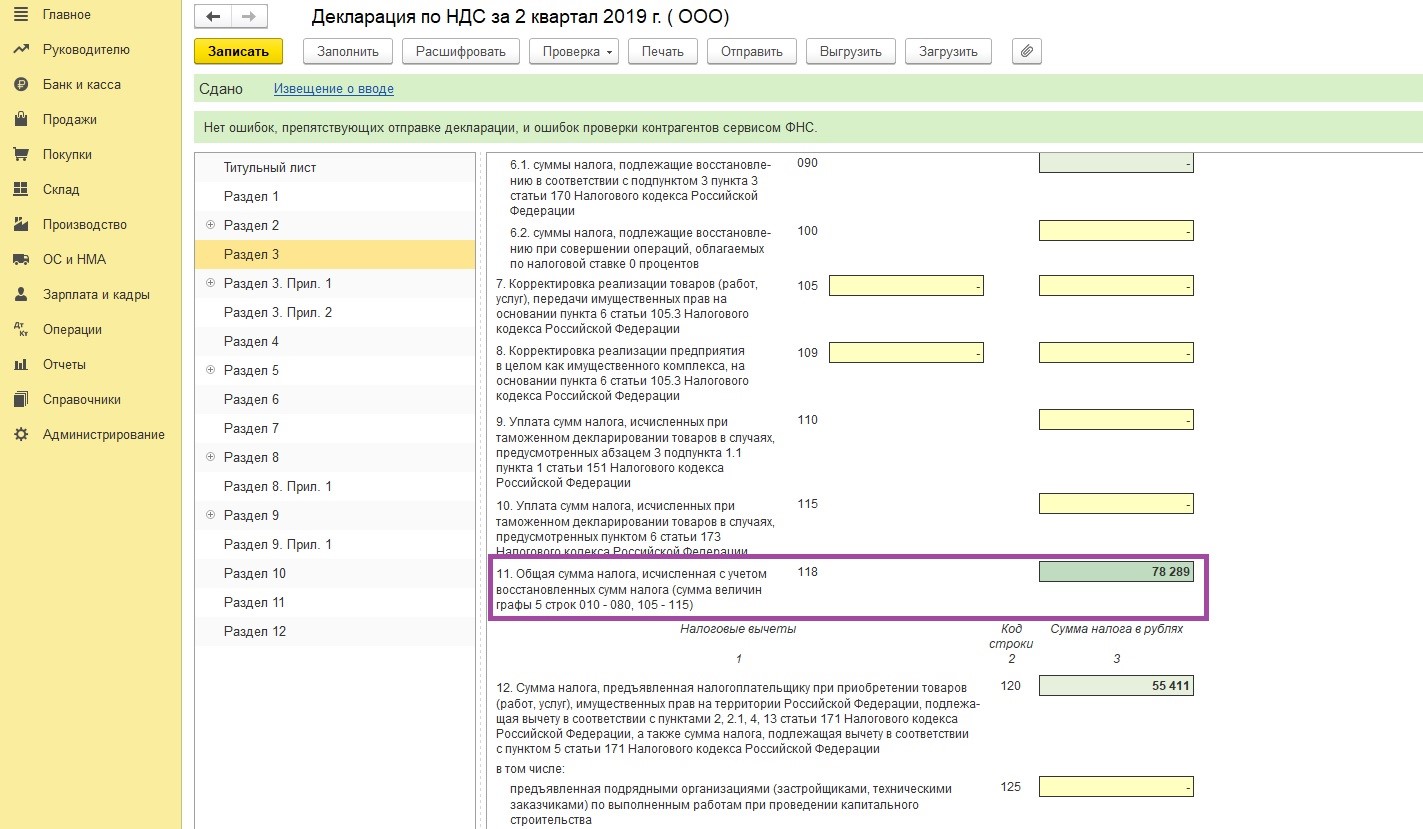Click the line 100 tax amount field
1423x829 pixels.
click(1116, 231)
